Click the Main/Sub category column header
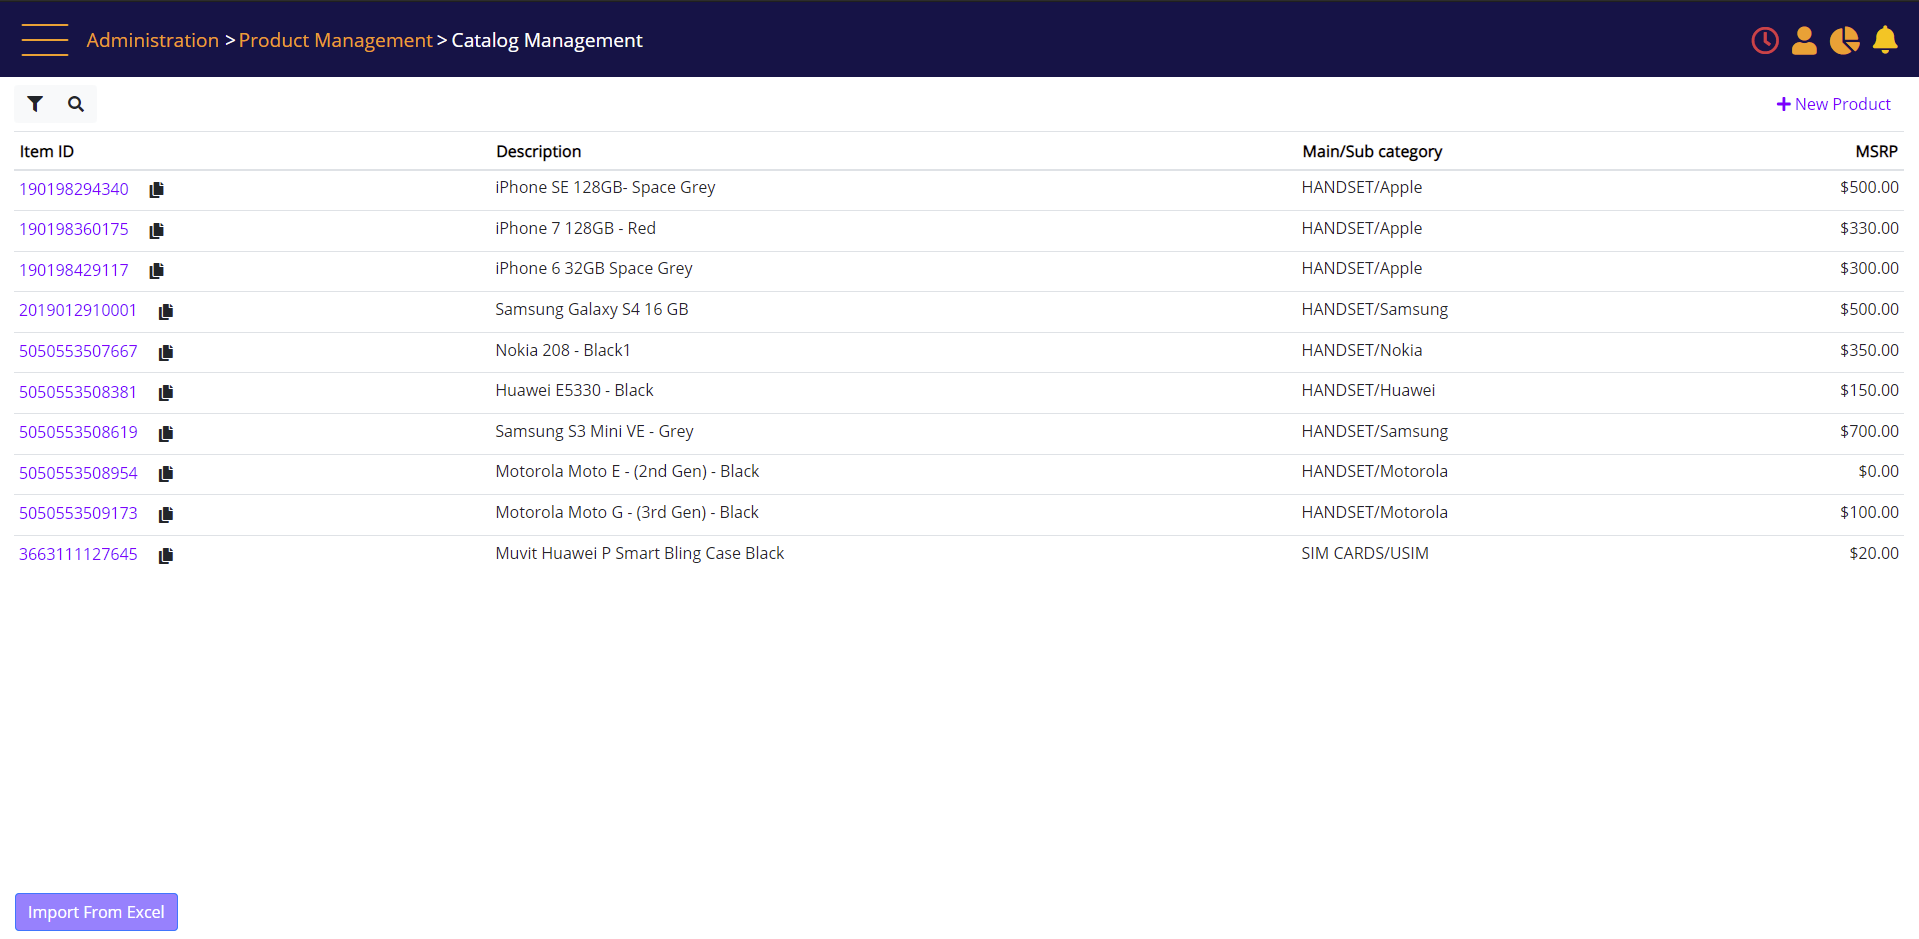The image size is (1919, 939). click(x=1372, y=151)
